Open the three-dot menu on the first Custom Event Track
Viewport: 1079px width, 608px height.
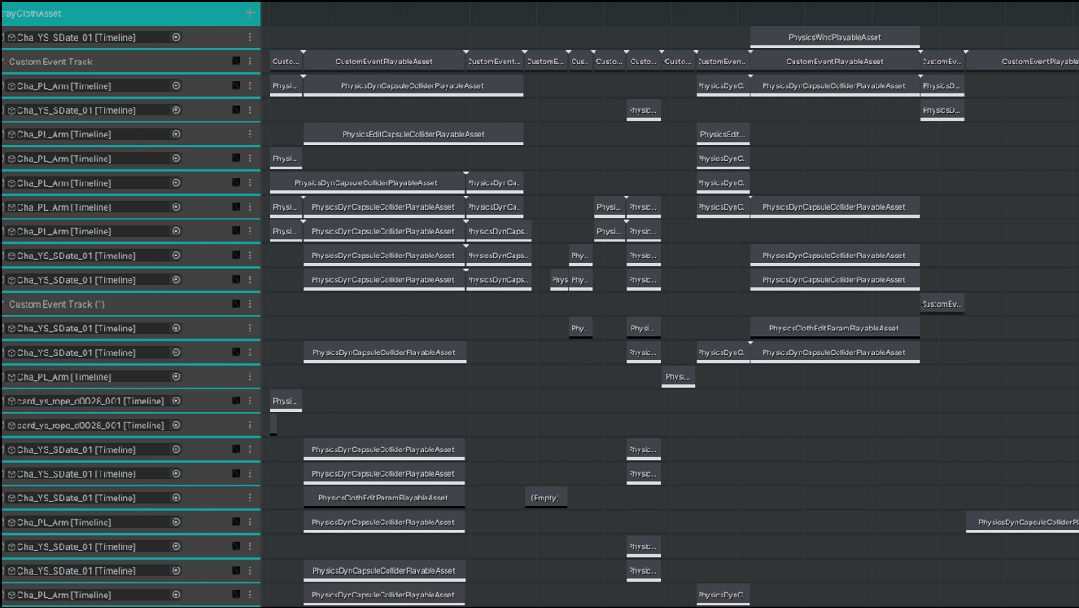[x=250, y=61]
